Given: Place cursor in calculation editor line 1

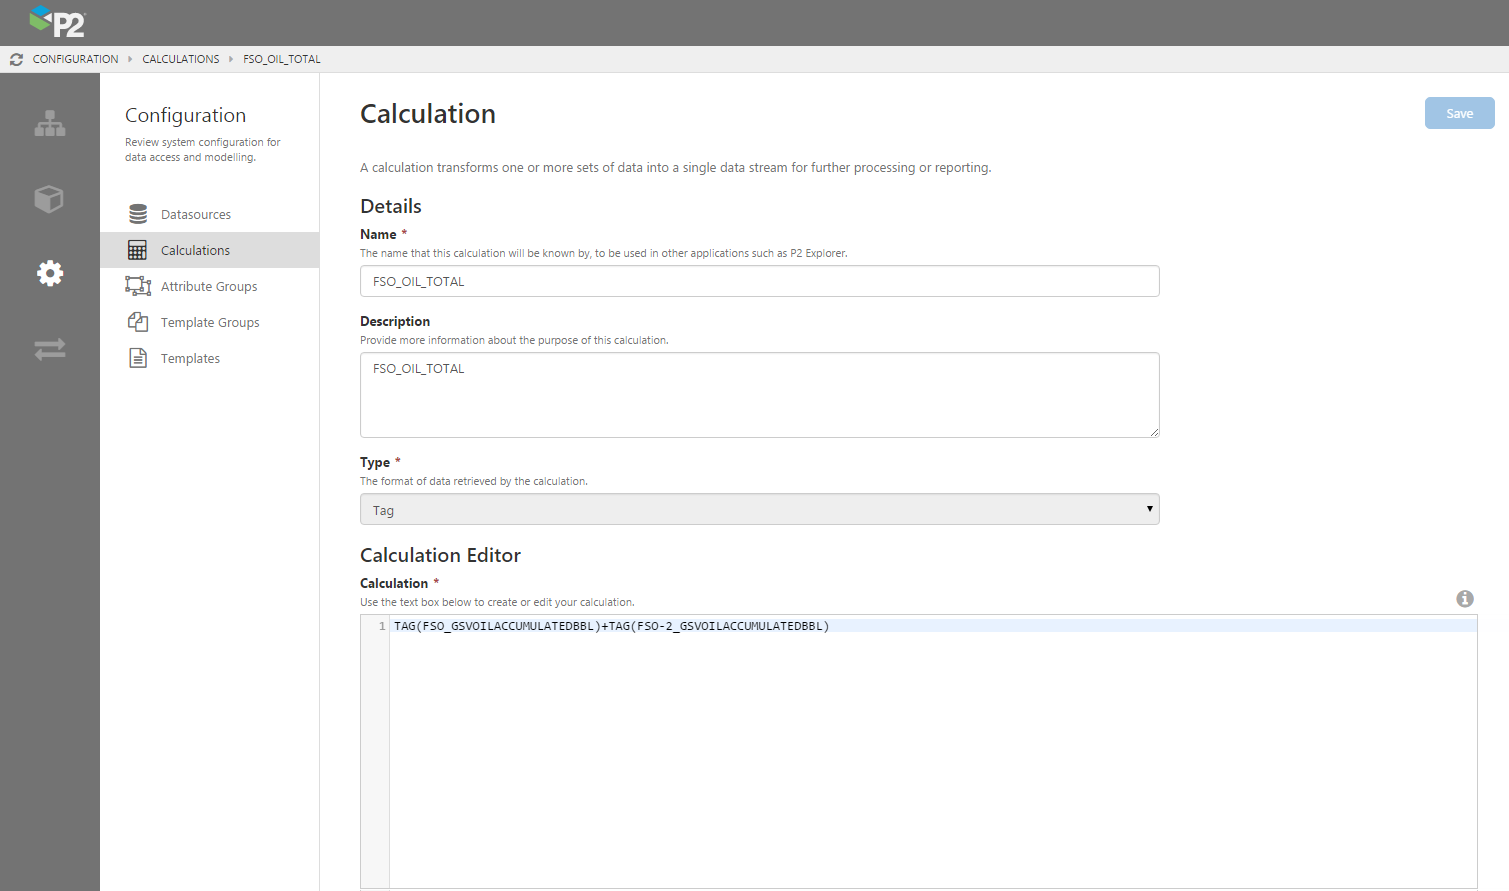Looking at the screenshot, I should tap(900, 627).
